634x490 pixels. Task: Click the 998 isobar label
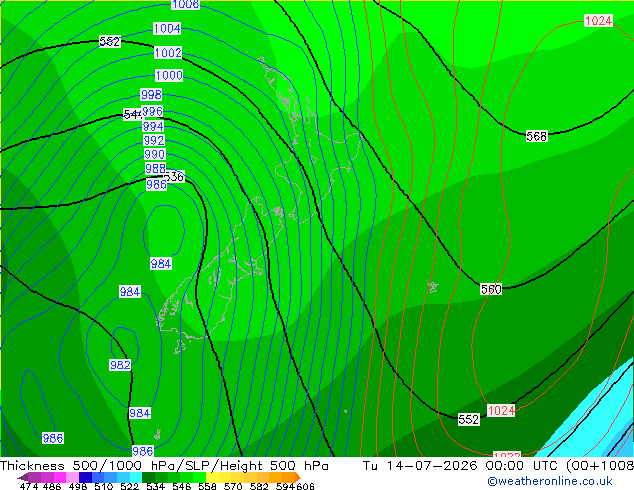tap(151, 94)
